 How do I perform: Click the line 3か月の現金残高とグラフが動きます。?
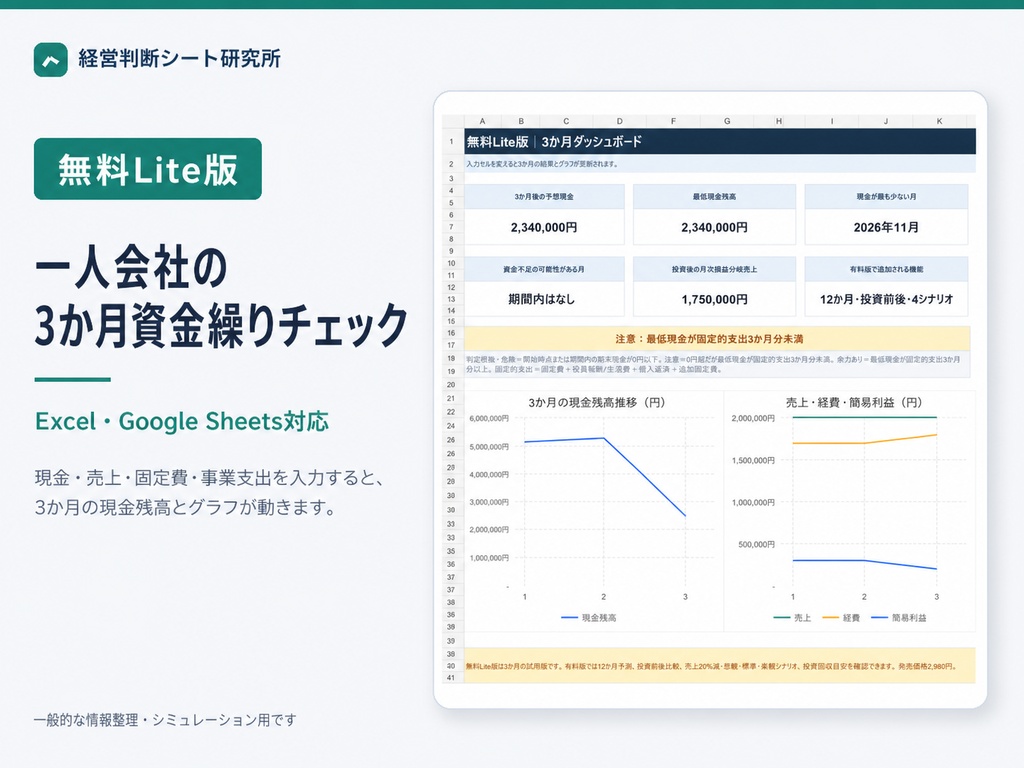[x=185, y=507]
